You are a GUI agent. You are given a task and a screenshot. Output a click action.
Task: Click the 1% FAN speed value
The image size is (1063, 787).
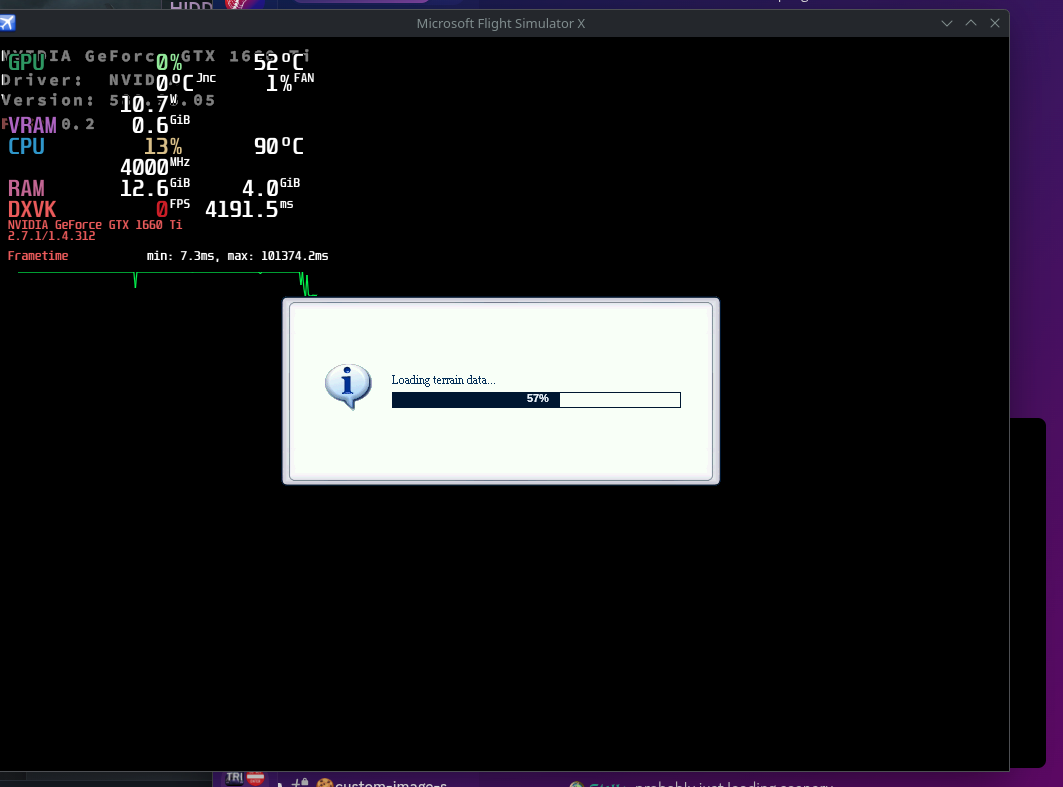290,83
